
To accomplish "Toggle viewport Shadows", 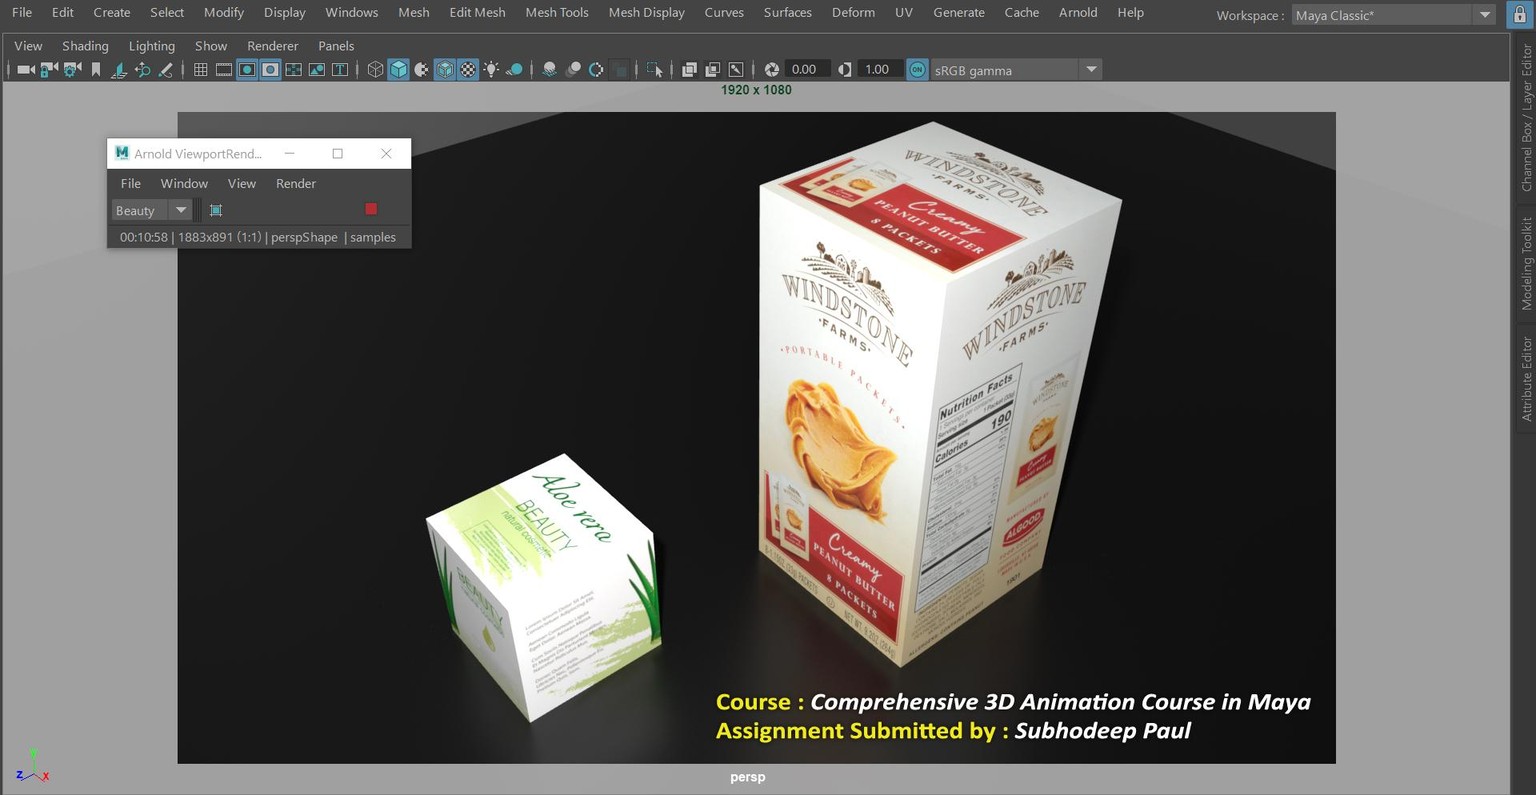I will [x=515, y=69].
